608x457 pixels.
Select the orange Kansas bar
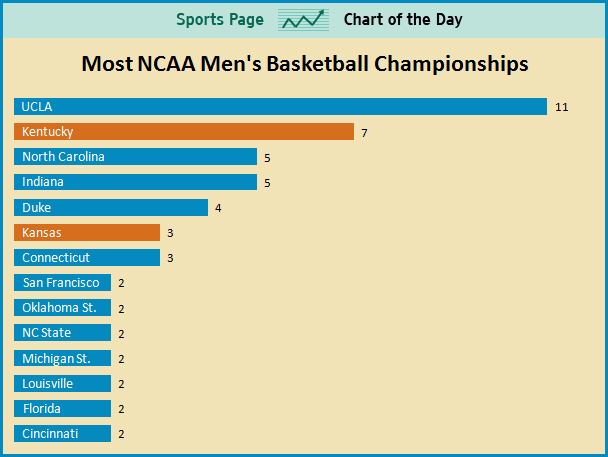tap(87, 233)
